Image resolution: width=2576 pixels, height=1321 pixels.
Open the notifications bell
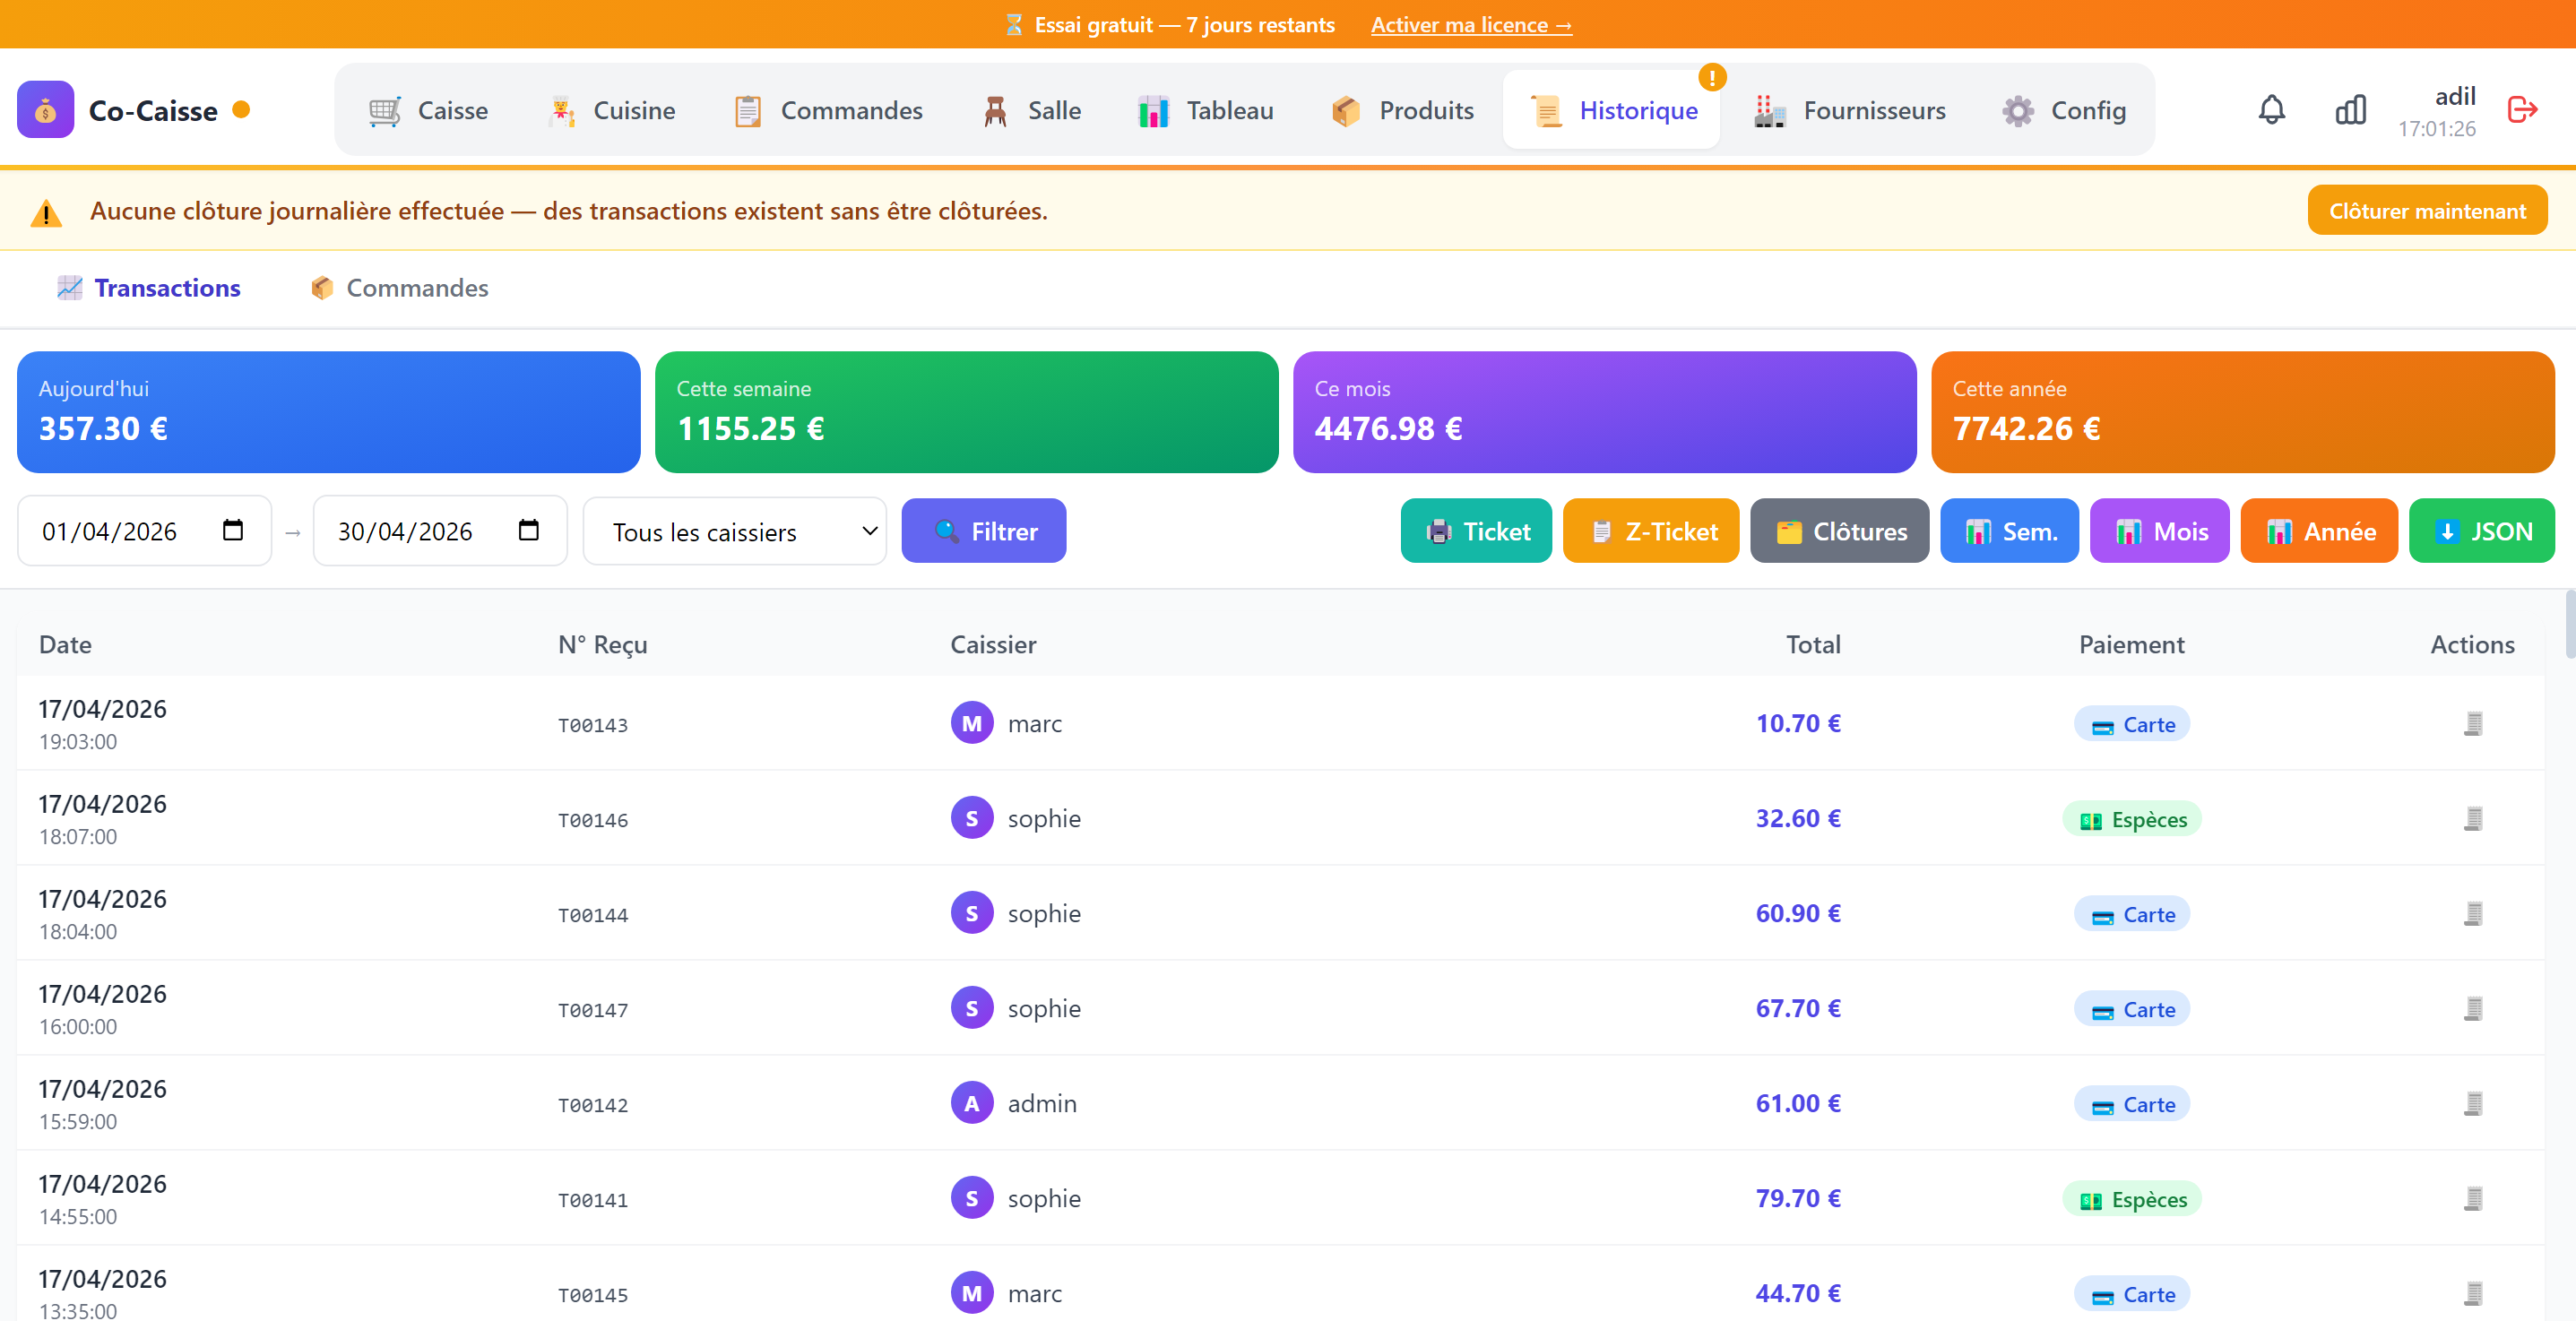tap(2272, 110)
